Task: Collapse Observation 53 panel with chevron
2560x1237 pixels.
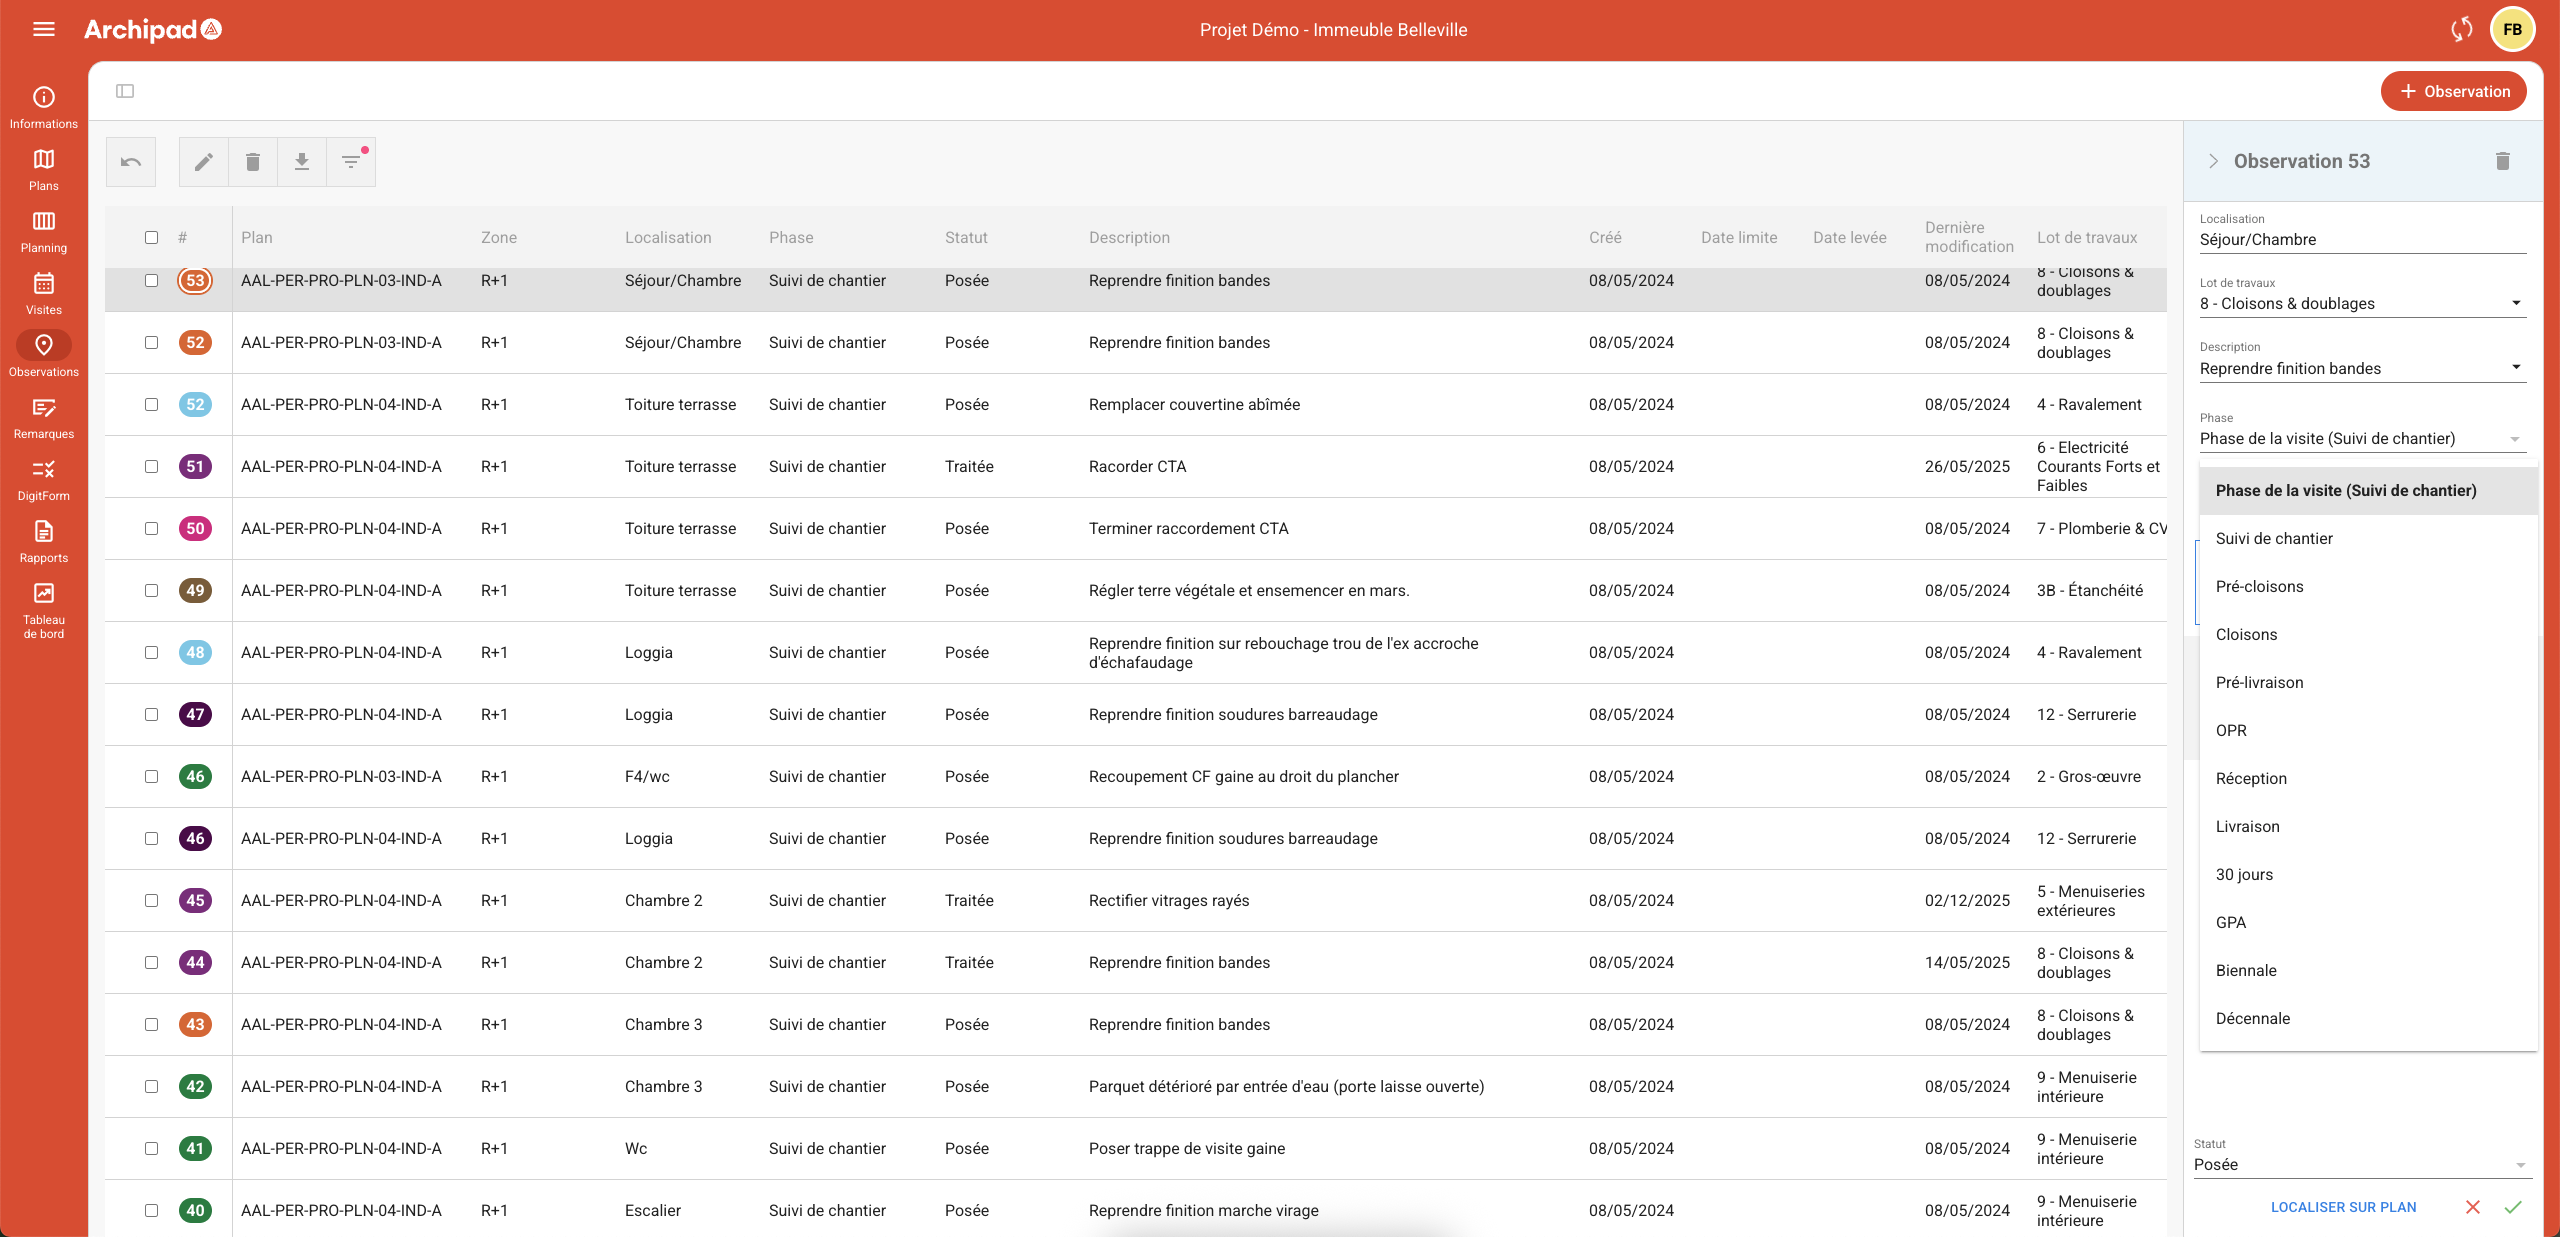Action: click(2213, 161)
